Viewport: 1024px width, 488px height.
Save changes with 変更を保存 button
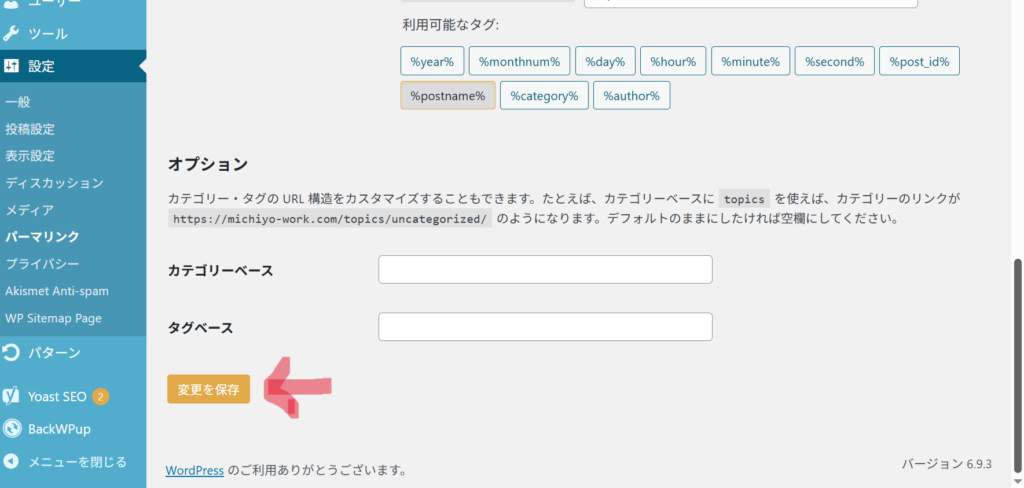click(x=208, y=389)
